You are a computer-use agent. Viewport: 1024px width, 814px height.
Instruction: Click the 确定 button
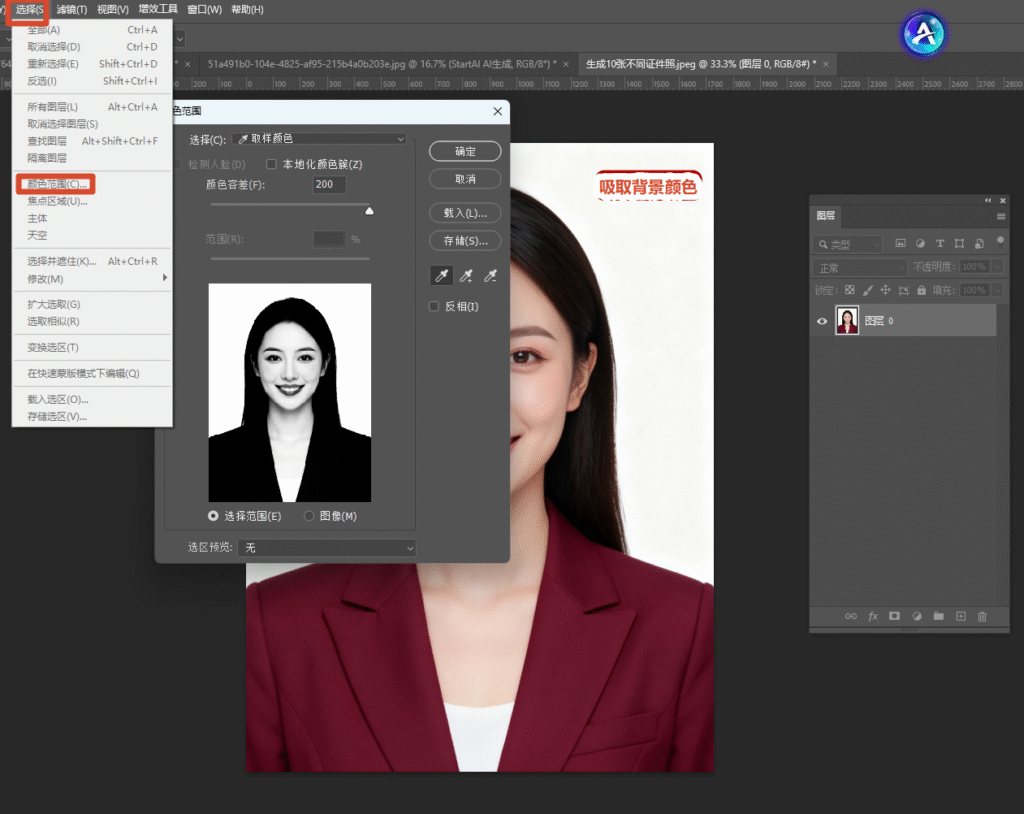465,151
